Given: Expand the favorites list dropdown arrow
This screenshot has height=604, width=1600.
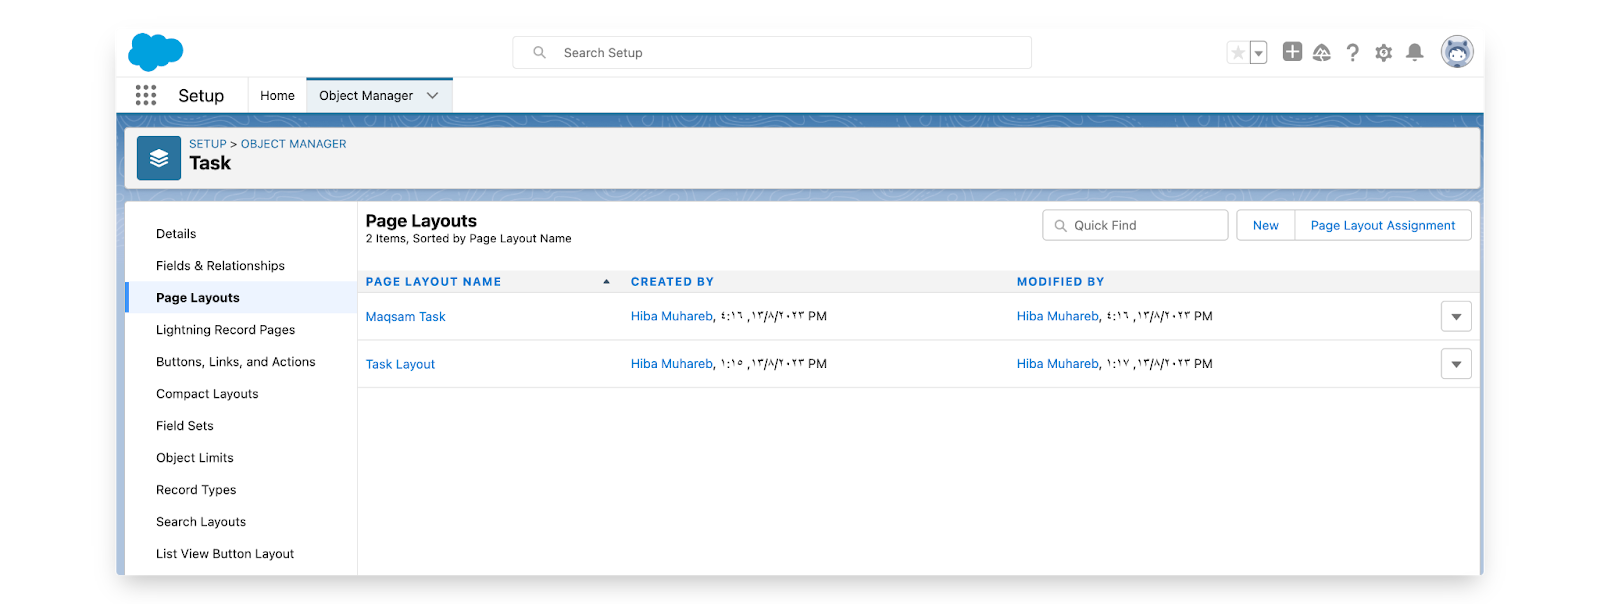Looking at the screenshot, I should pos(1258,53).
